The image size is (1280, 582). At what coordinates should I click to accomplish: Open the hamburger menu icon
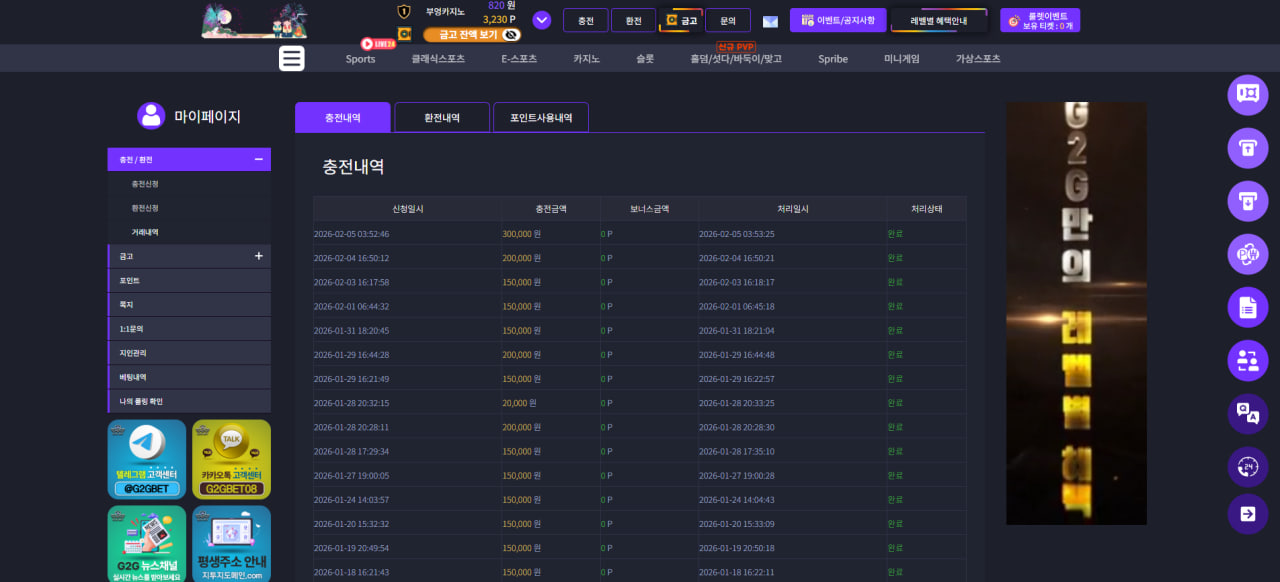pos(291,58)
